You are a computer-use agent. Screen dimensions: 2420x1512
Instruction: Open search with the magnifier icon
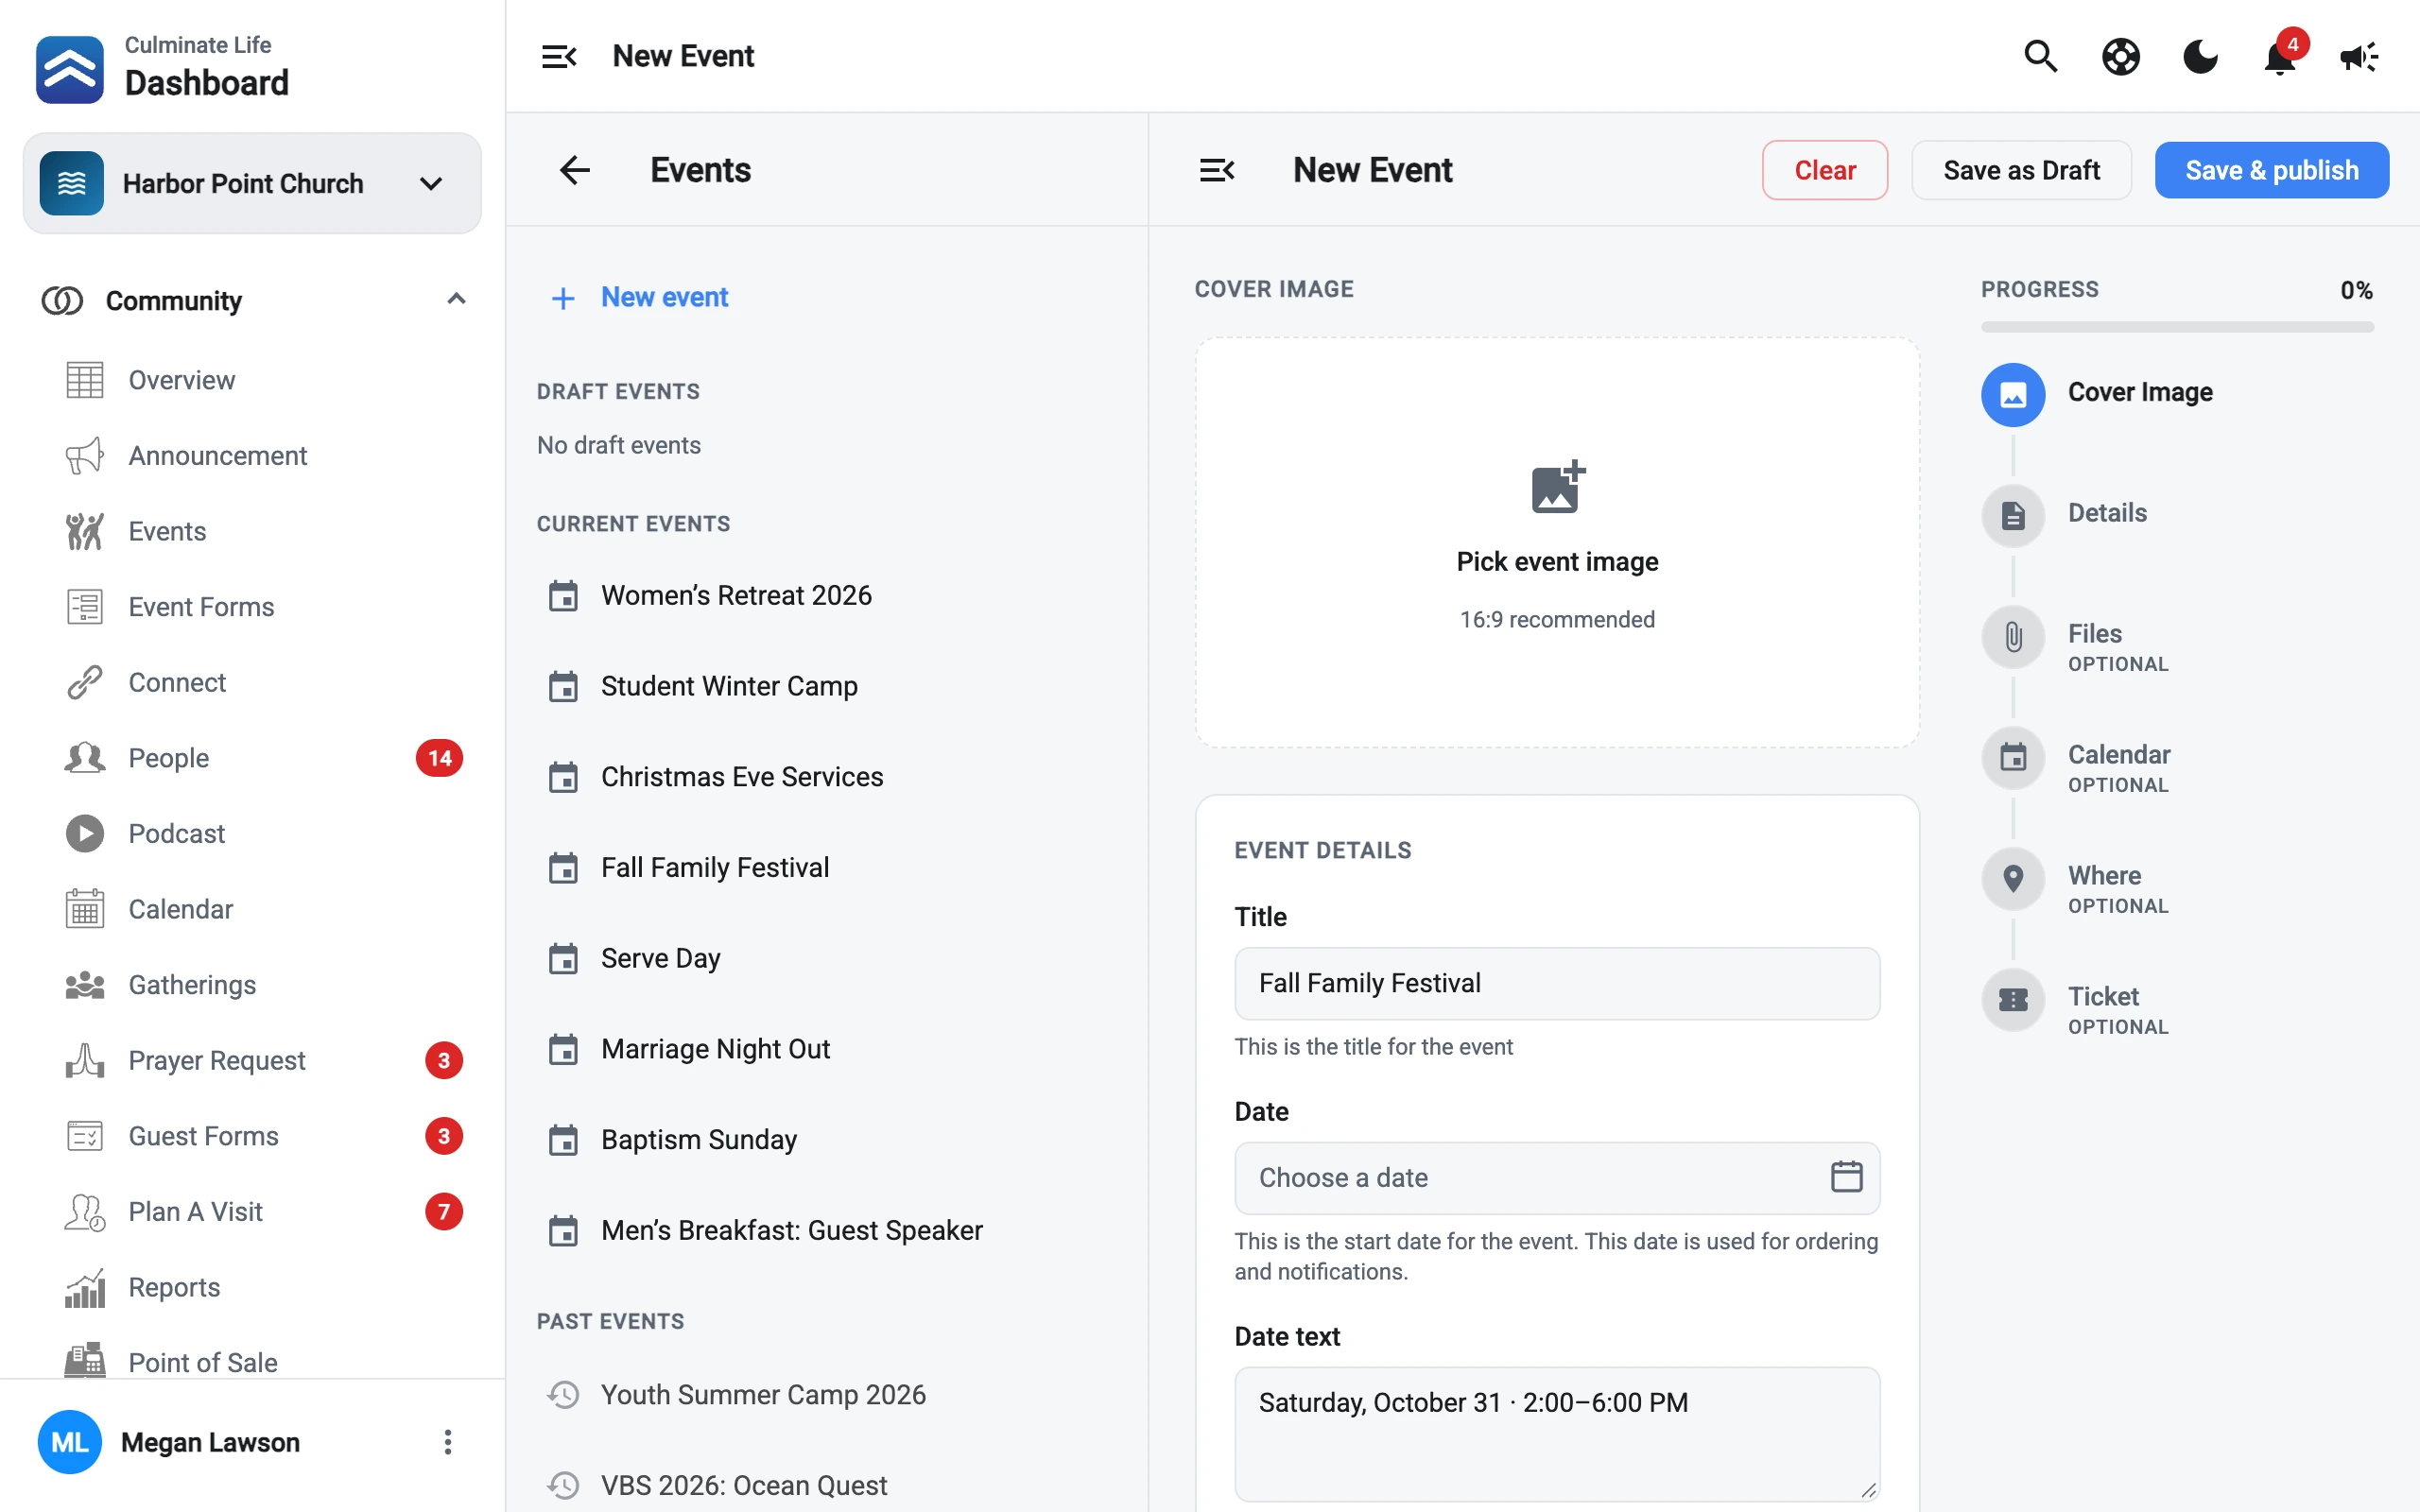coord(2040,57)
